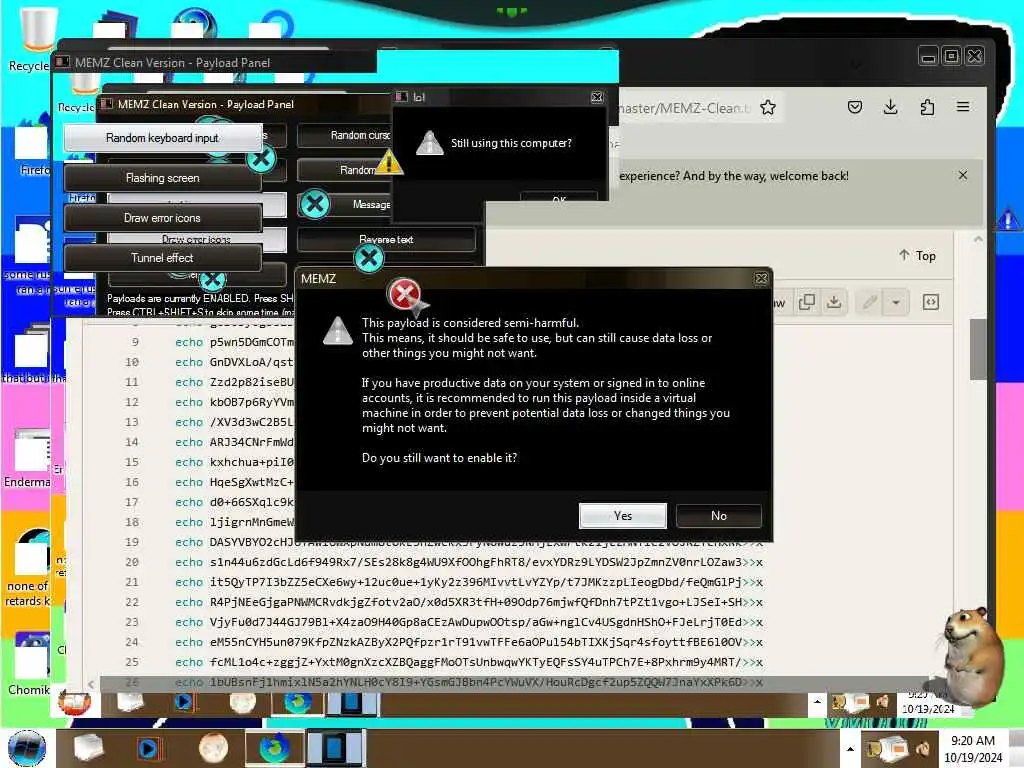The image size is (1024, 768).
Task: Confirm enabling payload with Yes button
Action: click(x=622, y=516)
